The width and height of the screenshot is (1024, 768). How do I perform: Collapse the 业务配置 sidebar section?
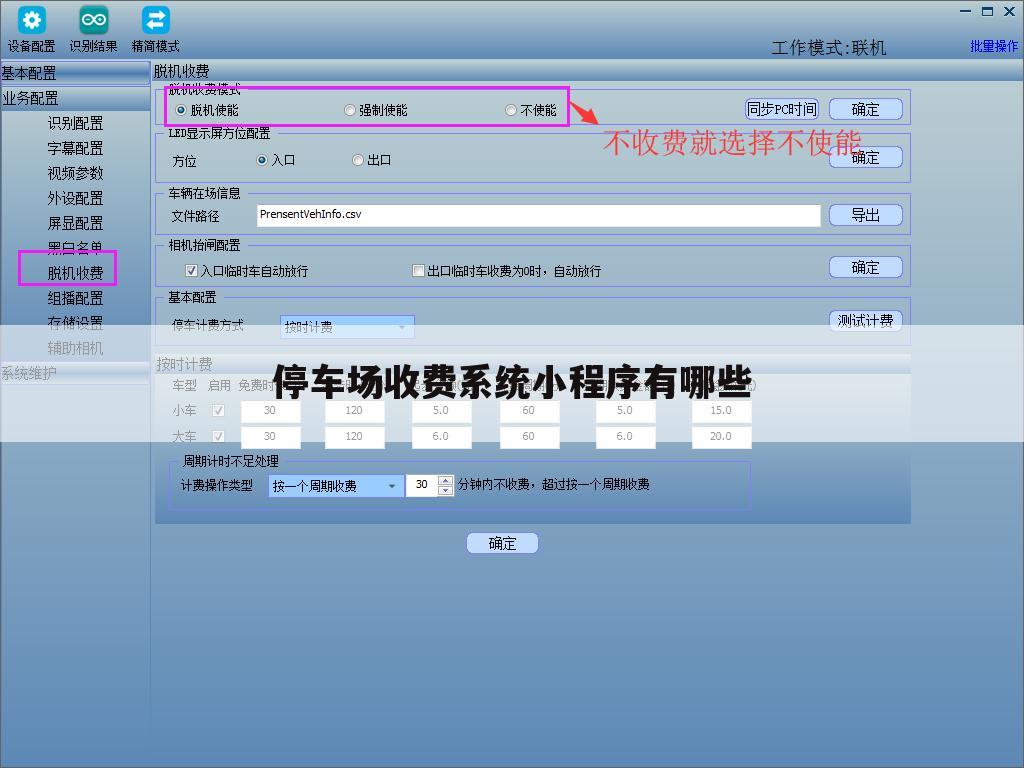pos(75,99)
